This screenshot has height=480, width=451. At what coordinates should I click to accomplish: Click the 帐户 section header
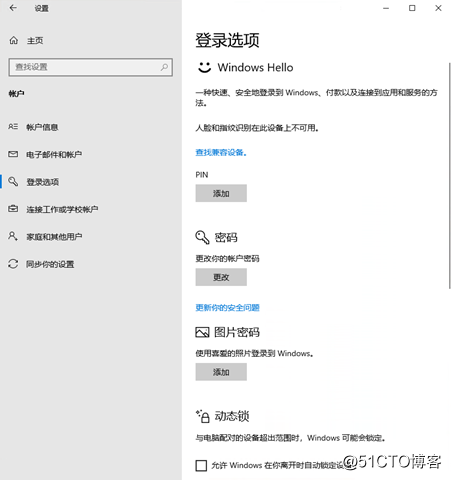[x=16, y=94]
